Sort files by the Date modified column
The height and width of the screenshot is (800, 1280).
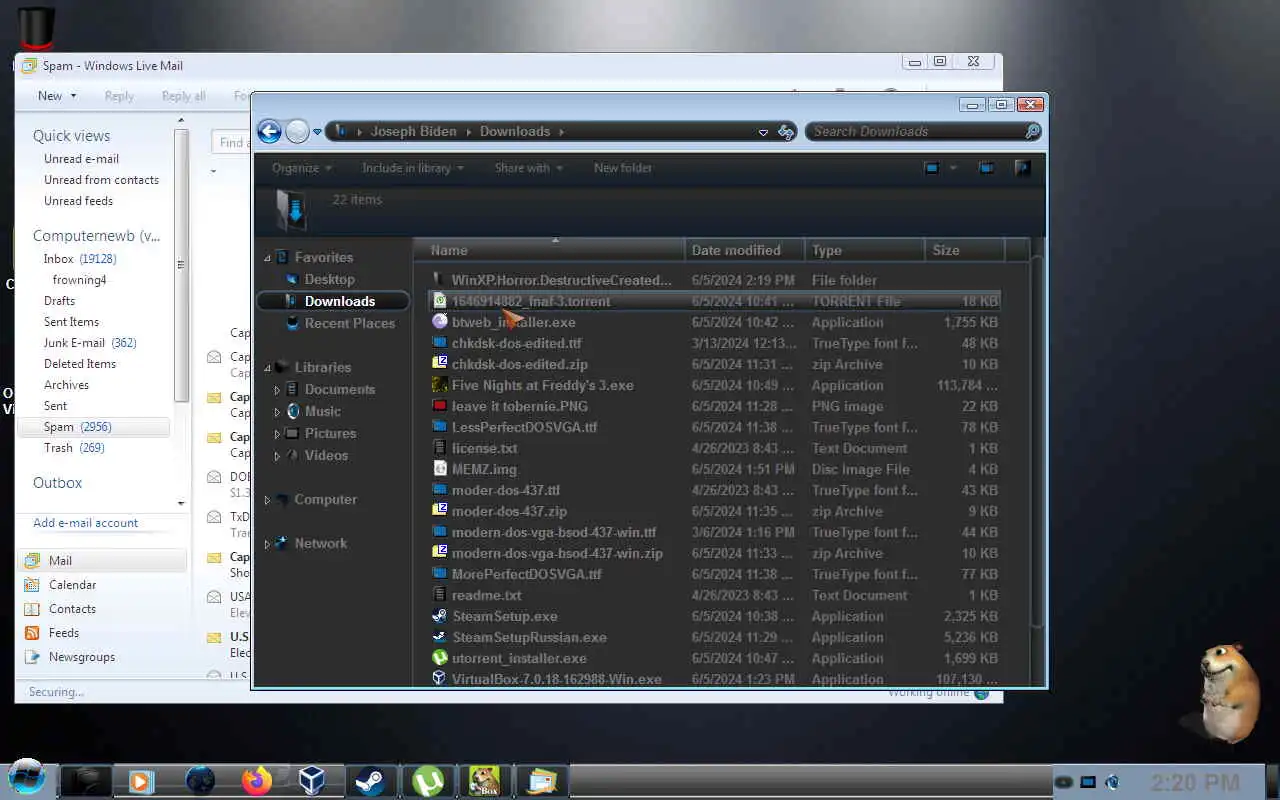pos(746,250)
